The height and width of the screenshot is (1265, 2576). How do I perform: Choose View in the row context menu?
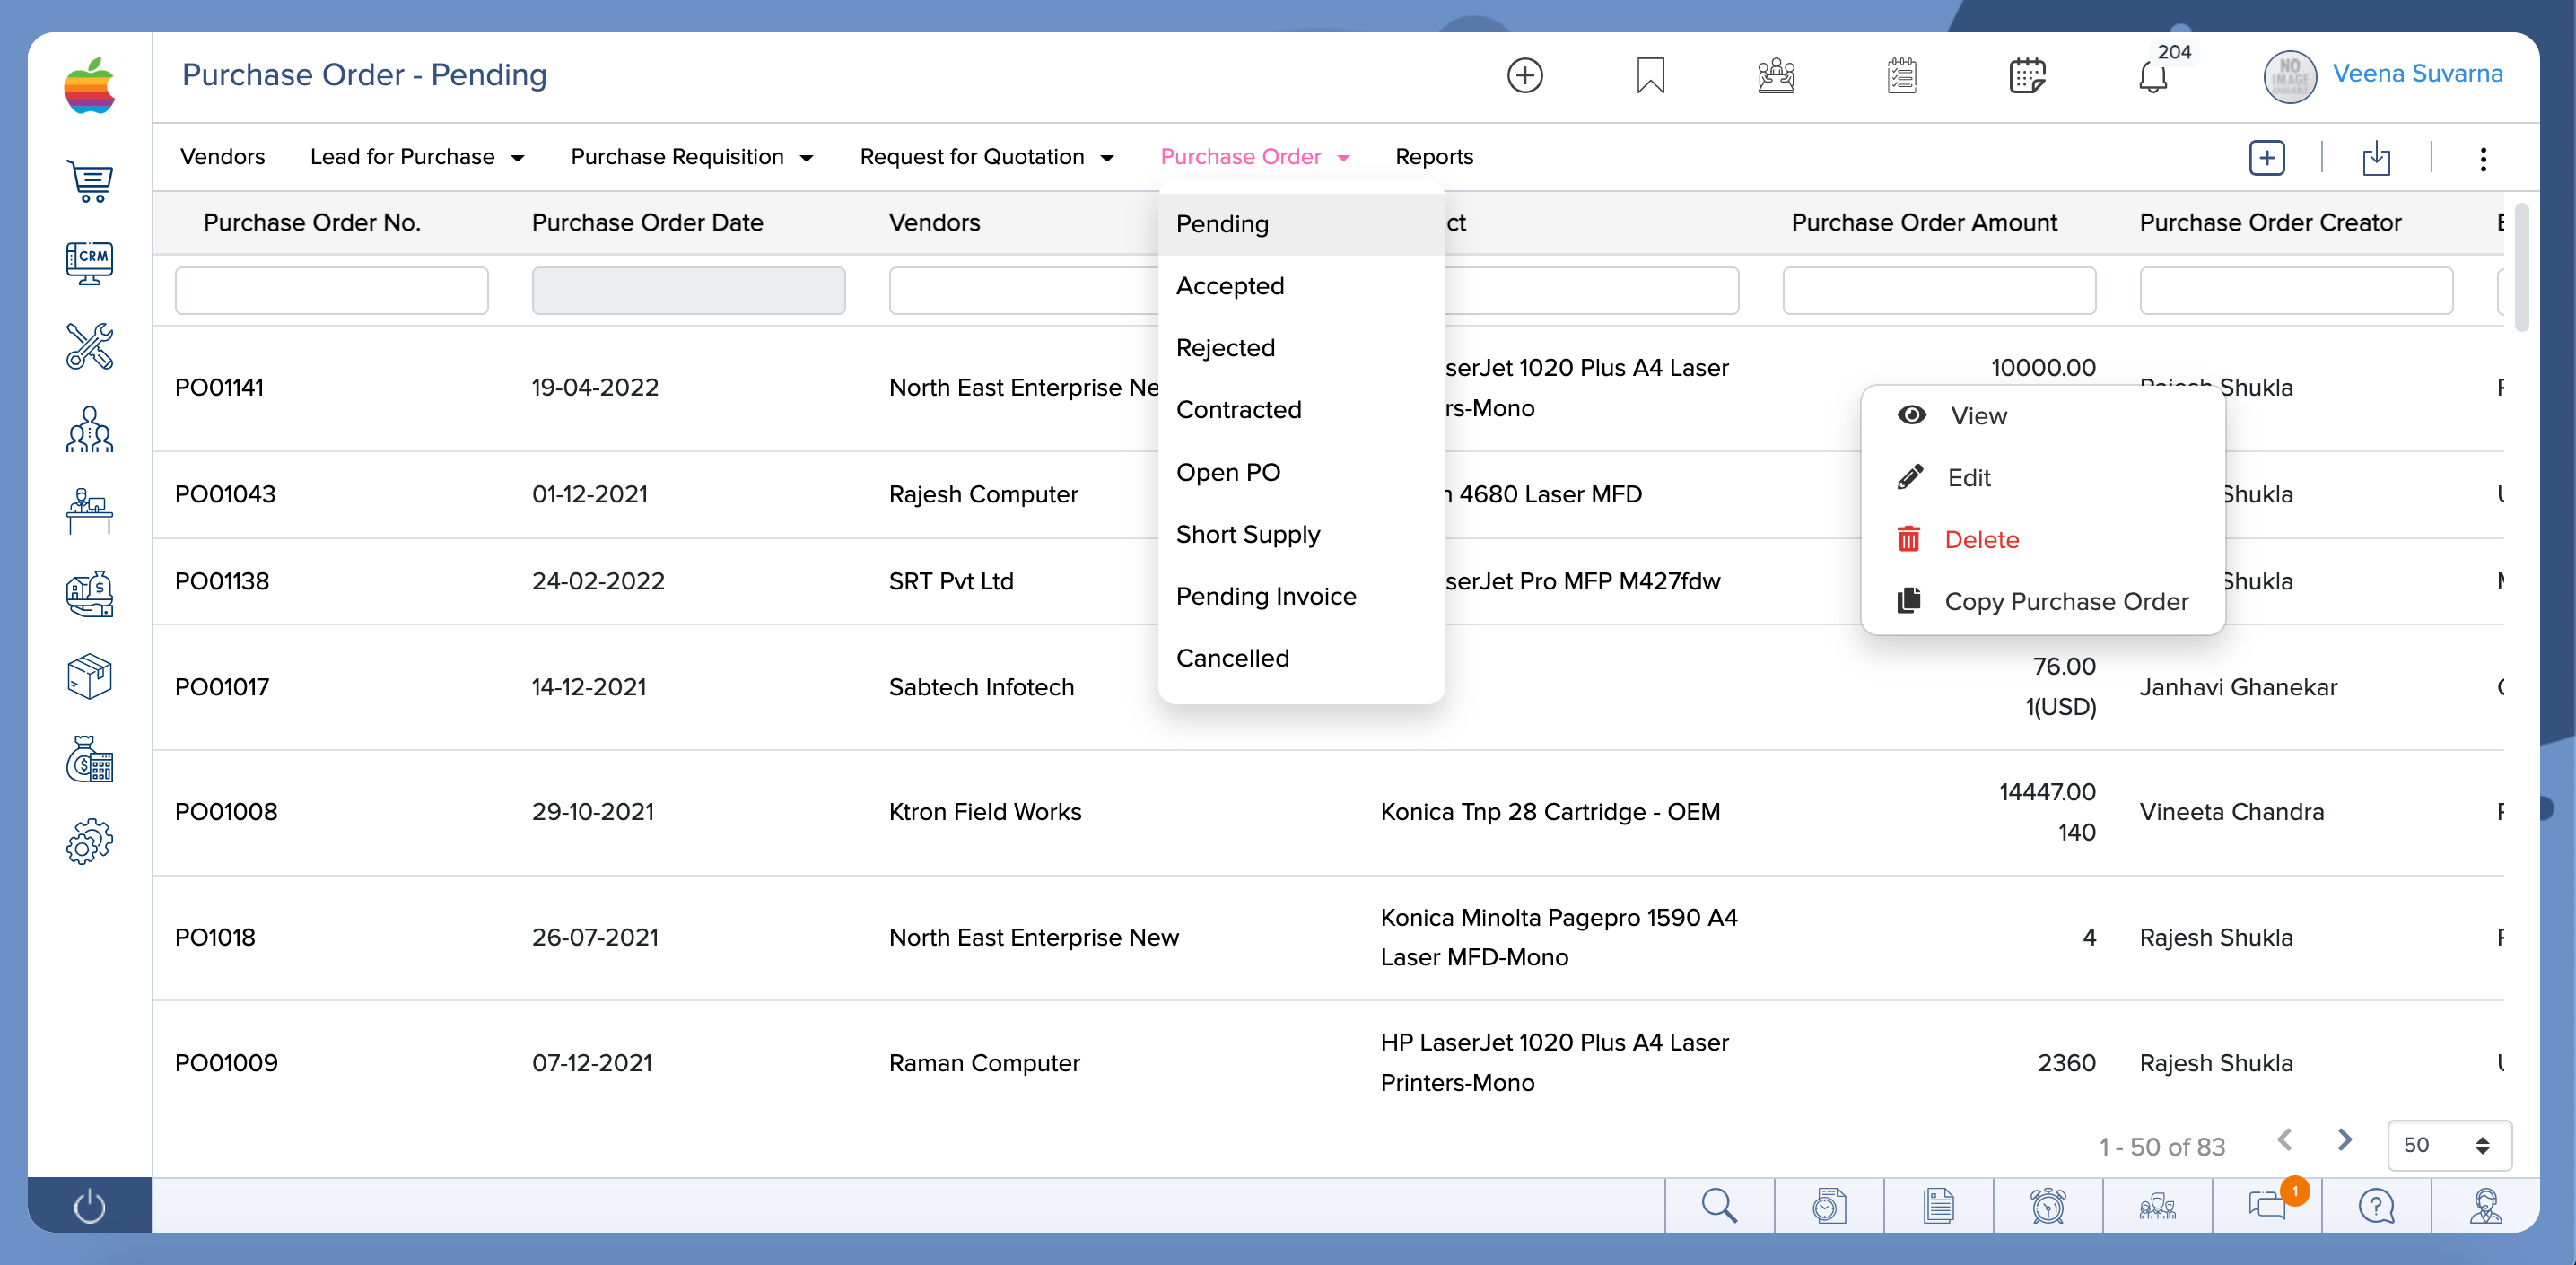(x=2042, y=416)
